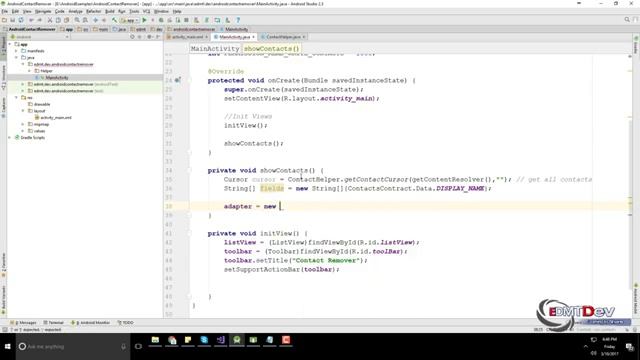Select activity_main.xml in the project tree
The width and height of the screenshot is (640, 360).
56,118
